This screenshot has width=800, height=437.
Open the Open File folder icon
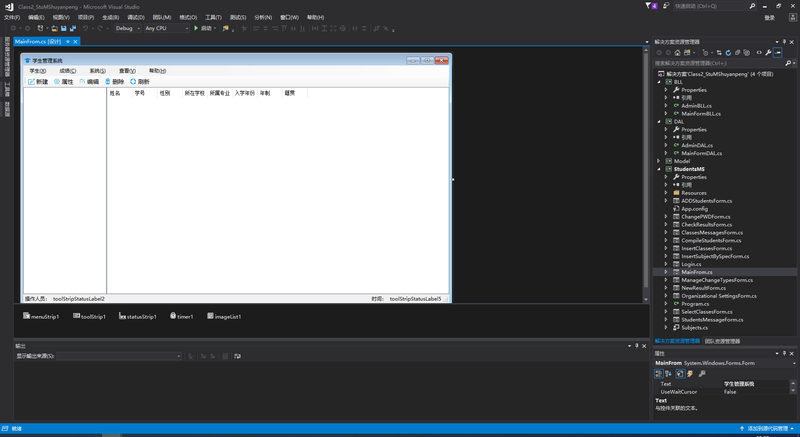click(x=54, y=29)
